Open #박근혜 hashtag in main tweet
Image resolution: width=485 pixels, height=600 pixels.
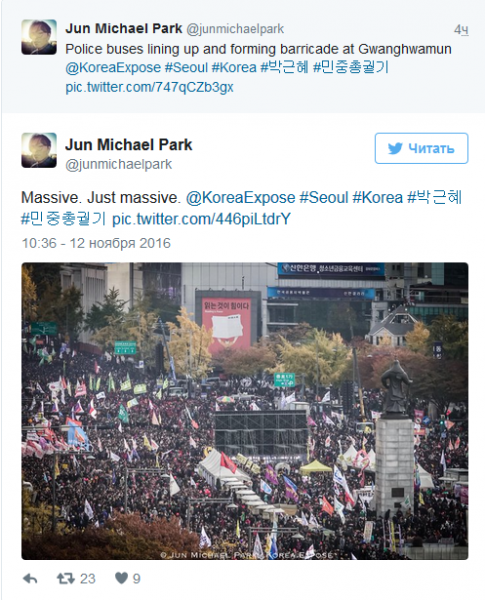click(x=434, y=197)
